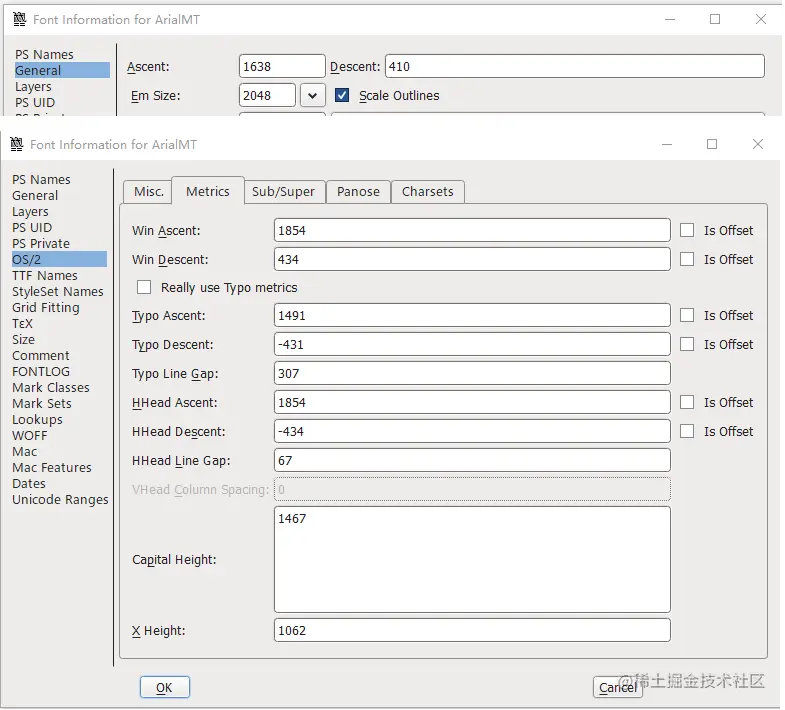Open the Em Size dropdown arrow
This screenshot has height=710, width=785.
(x=312, y=95)
